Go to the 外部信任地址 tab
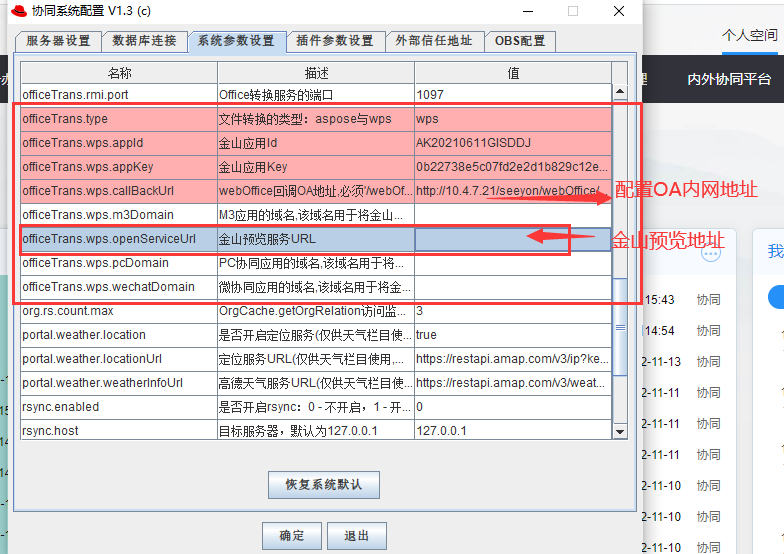 pos(434,41)
